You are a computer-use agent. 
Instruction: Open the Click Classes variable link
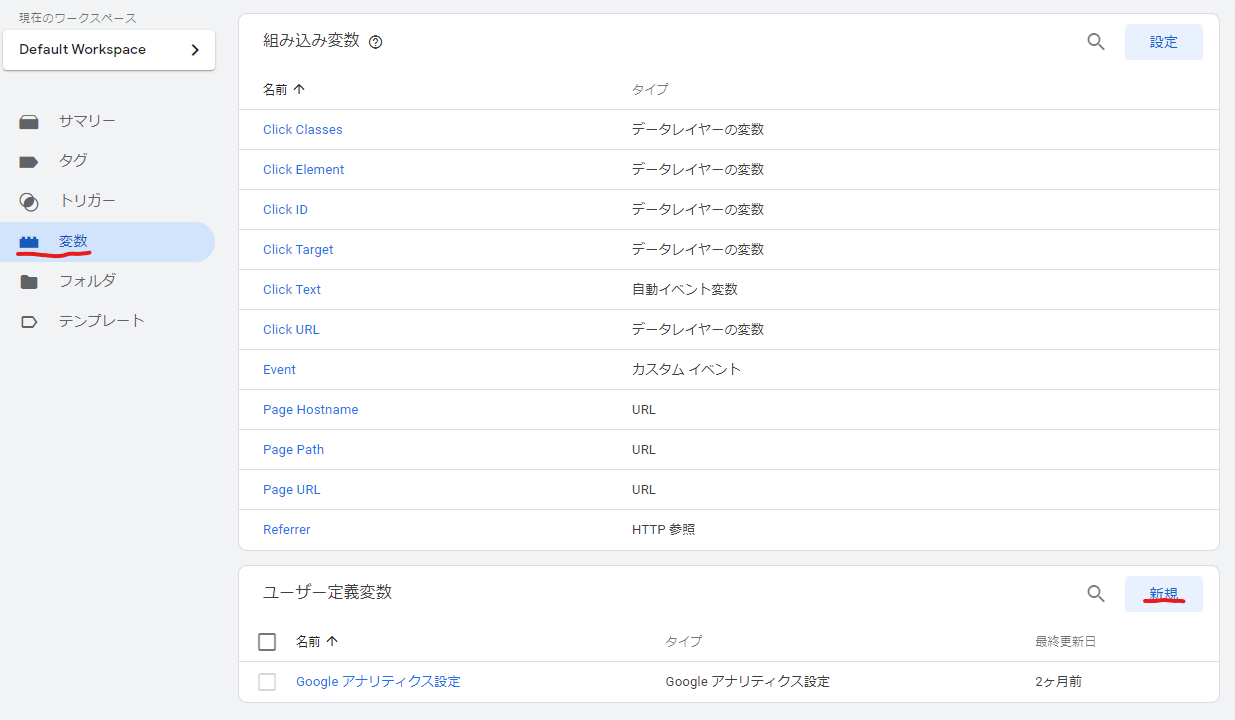302,130
